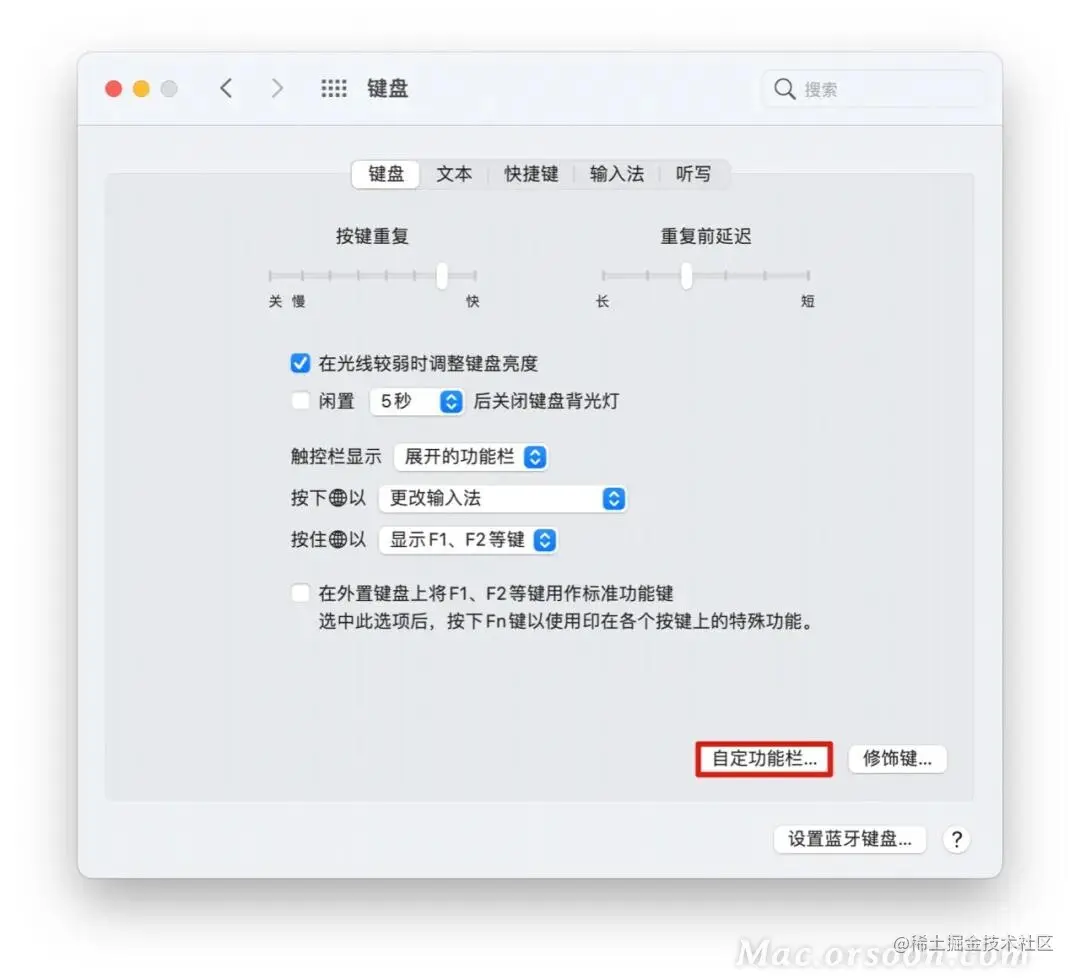
Task: Check 在外置键盘上将F1、F2等键用作标准功能键
Action: tap(300, 593)
